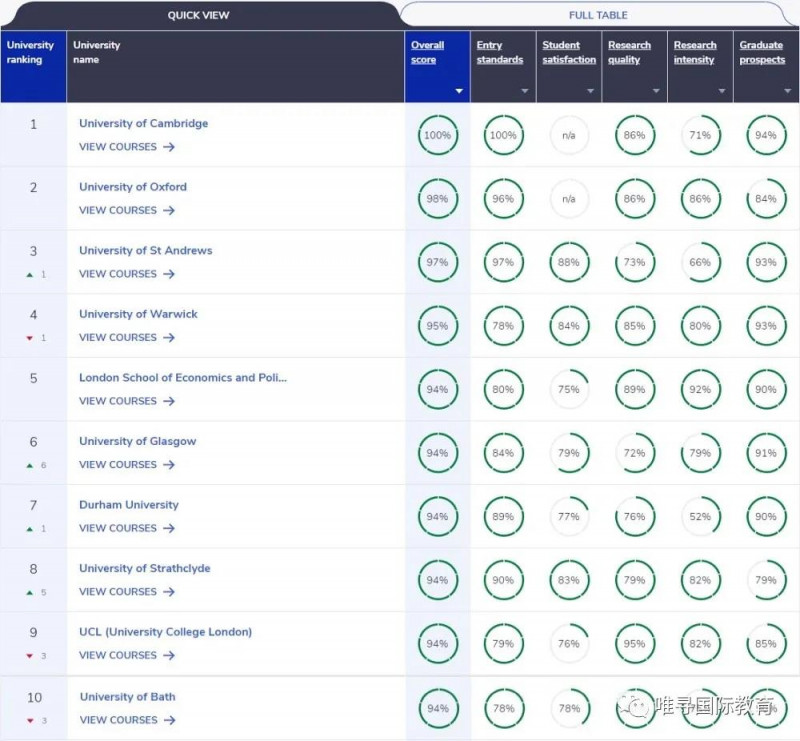Open UCL (University College London) page
This screenshot has height=741, width=800.
tap(165, 632)
